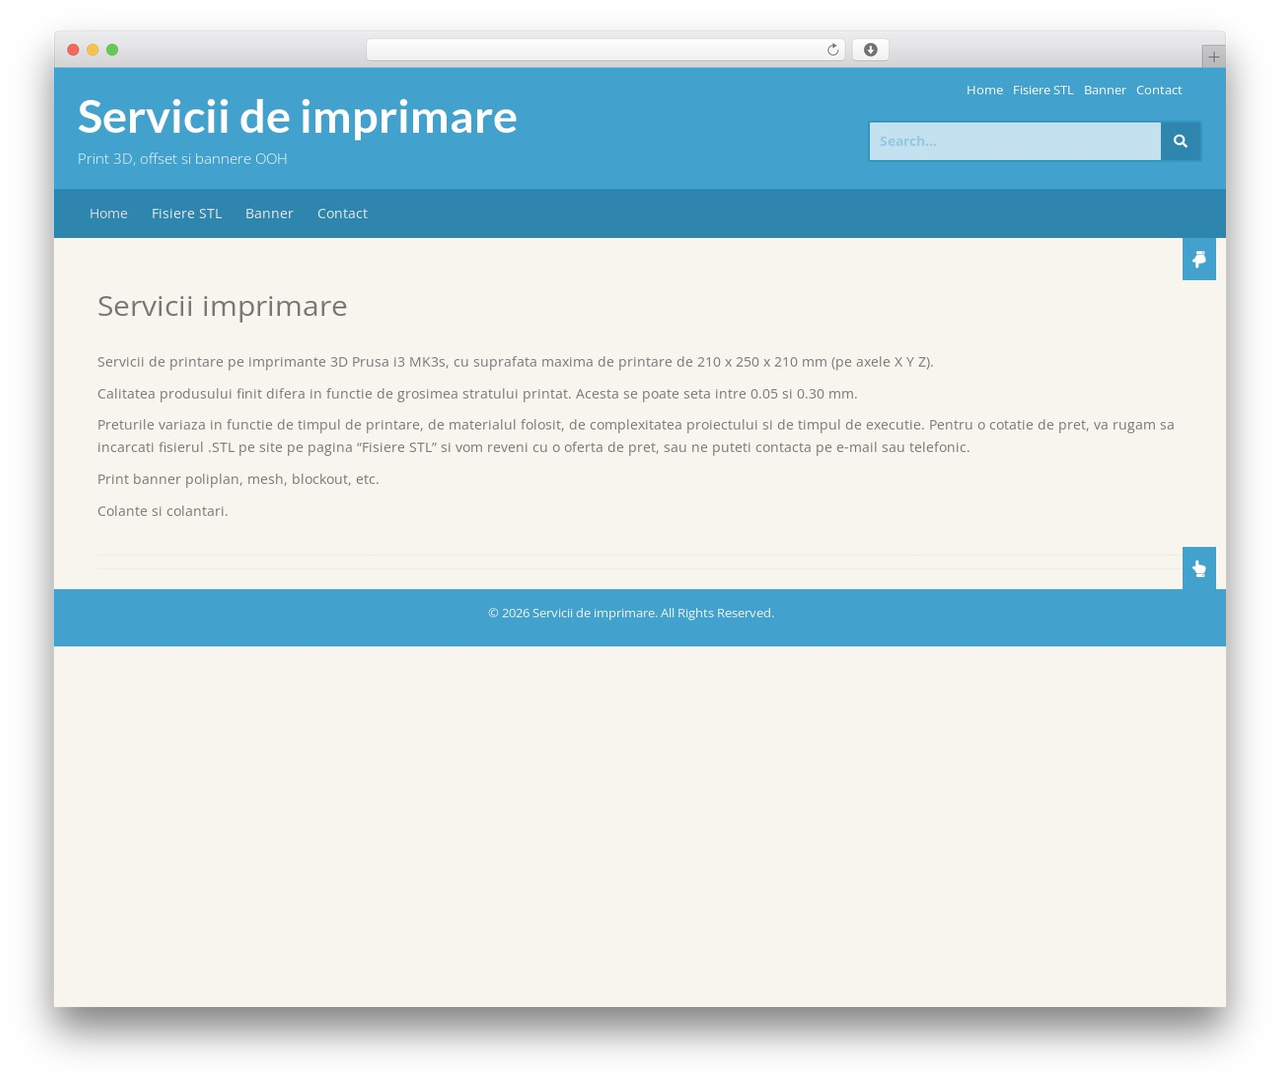
Task: Open Fisiere STL in main navigation bar
Action: click(186, 213)
